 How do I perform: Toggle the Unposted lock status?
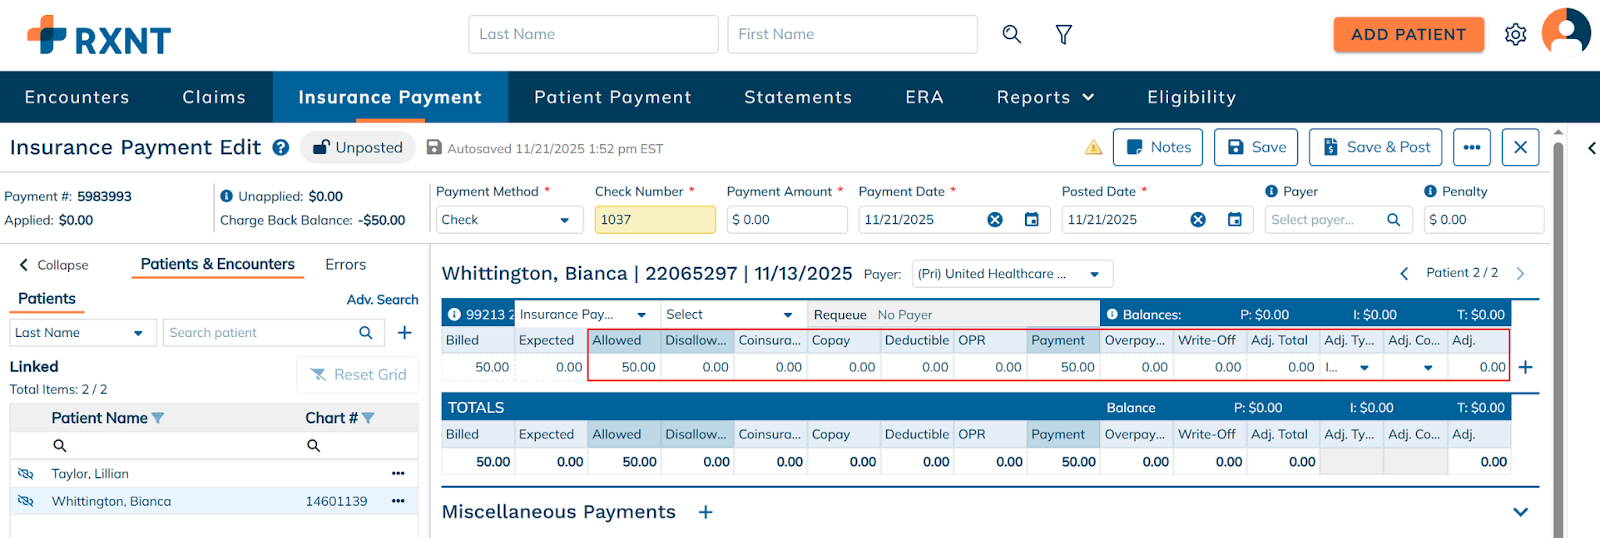(x=358, y=148)
